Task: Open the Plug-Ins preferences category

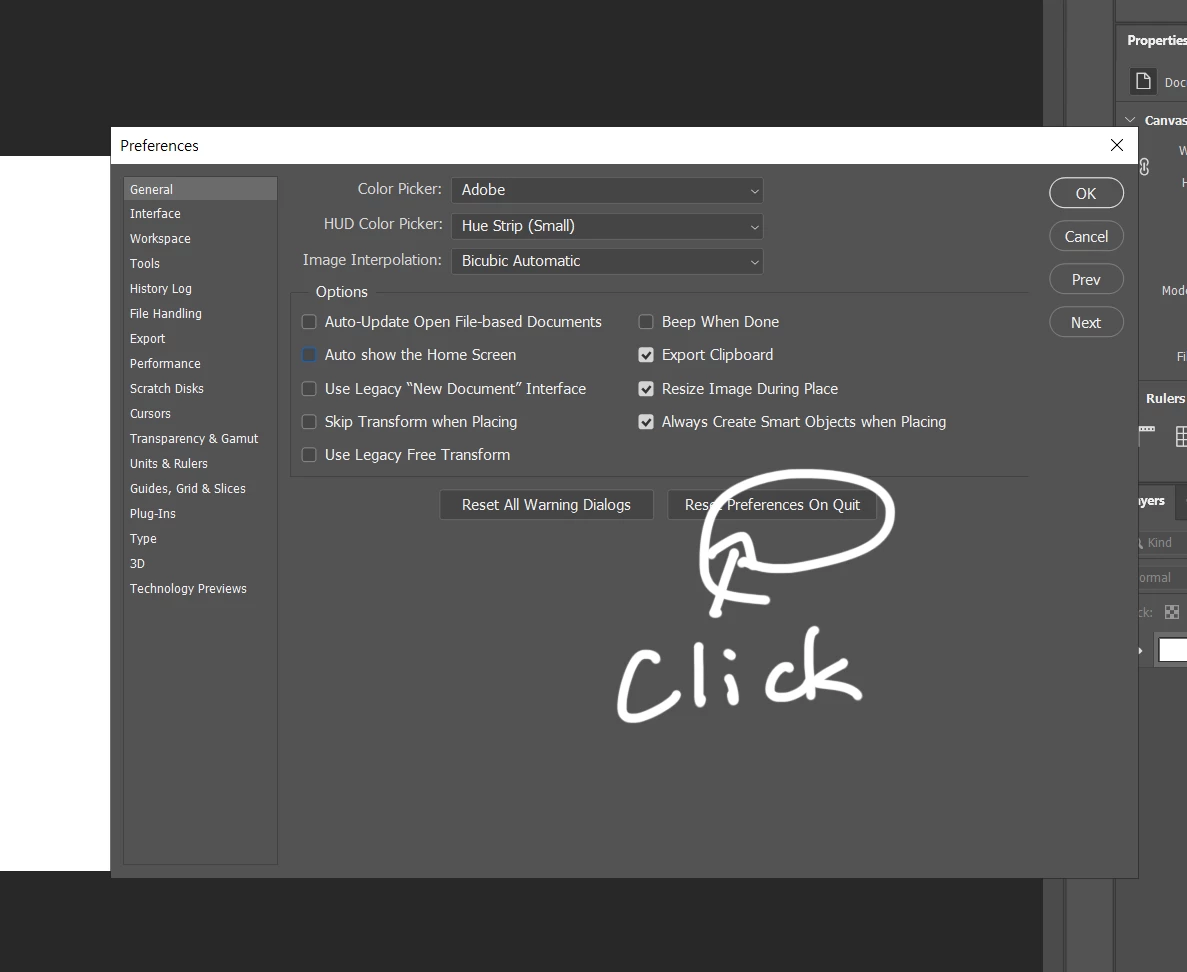Action: [201, 513]
